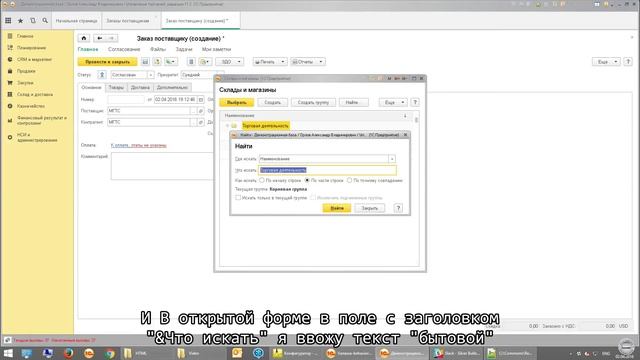
Task: Open favorites star icon in top bar
Action: 20,20
